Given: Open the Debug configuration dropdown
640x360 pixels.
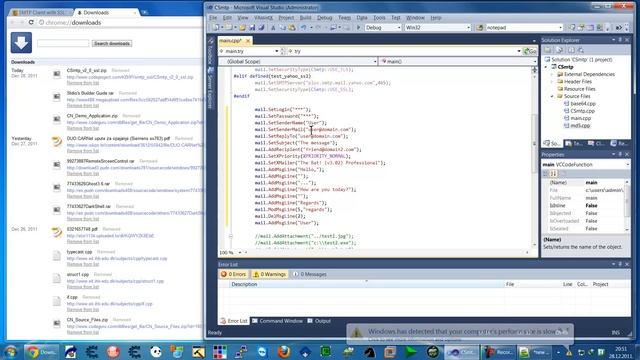Looking at the screenshot, I should tap(399, 28).
